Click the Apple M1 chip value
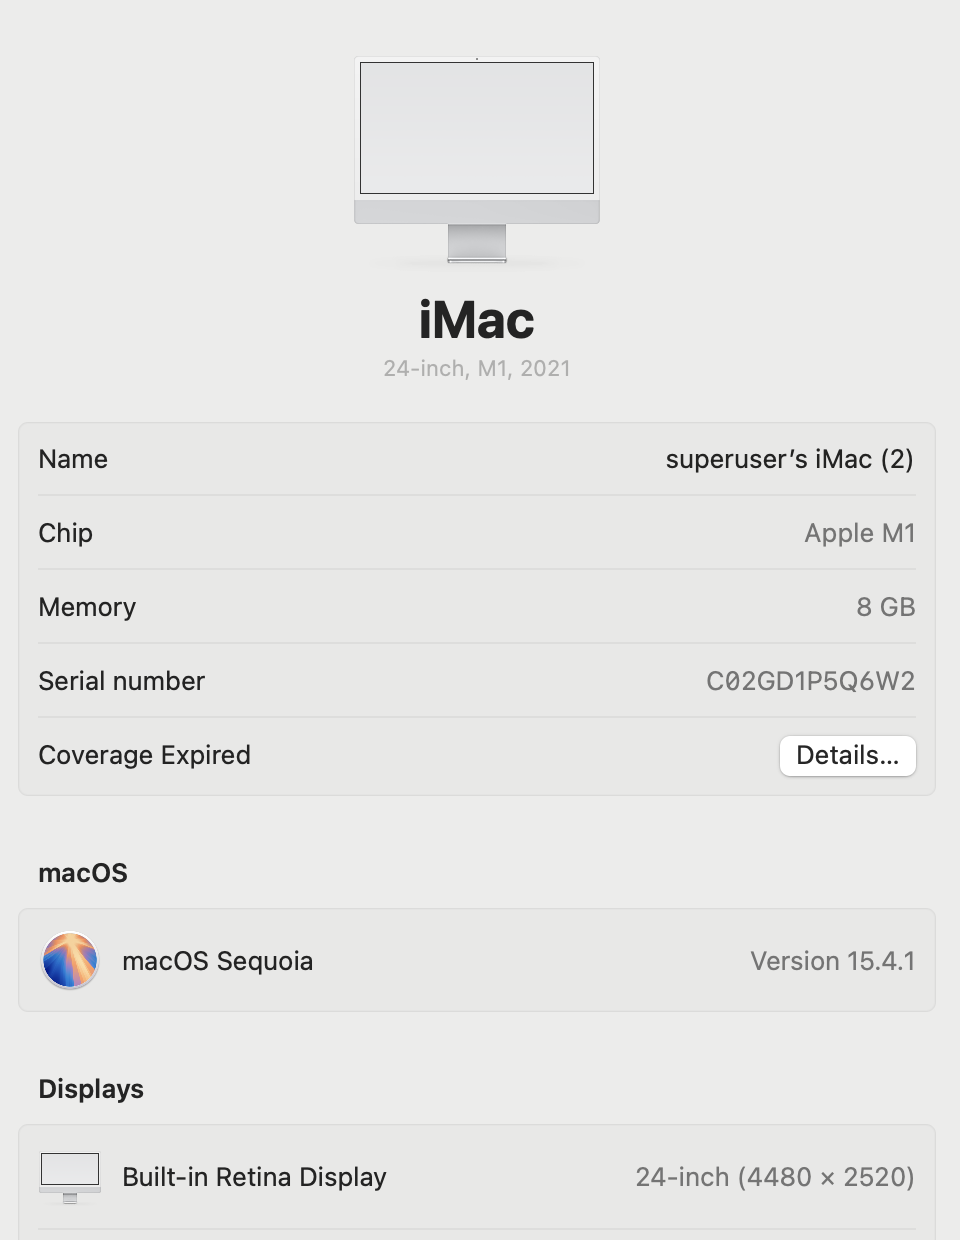Screen dimensions: 960x1240 [860, 533]
